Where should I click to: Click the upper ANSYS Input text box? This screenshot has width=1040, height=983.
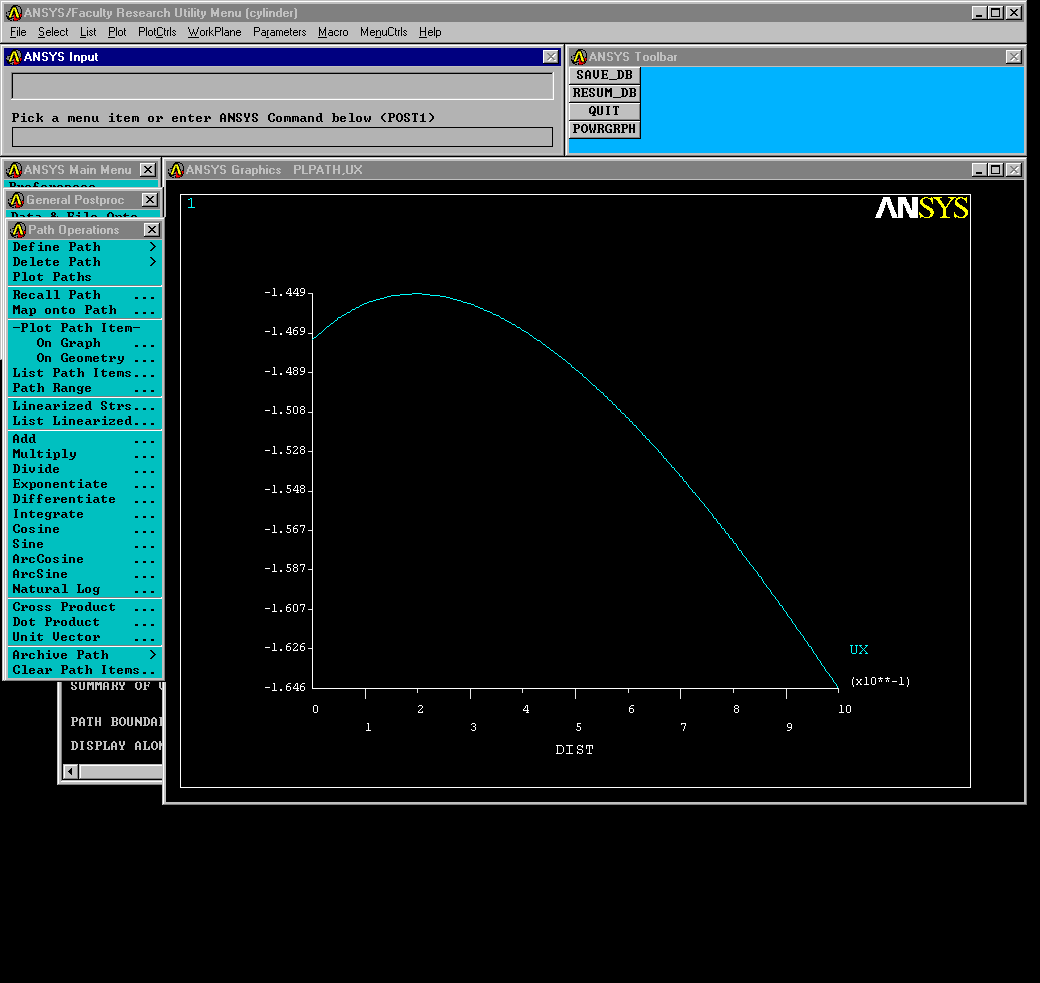point(283,86)
